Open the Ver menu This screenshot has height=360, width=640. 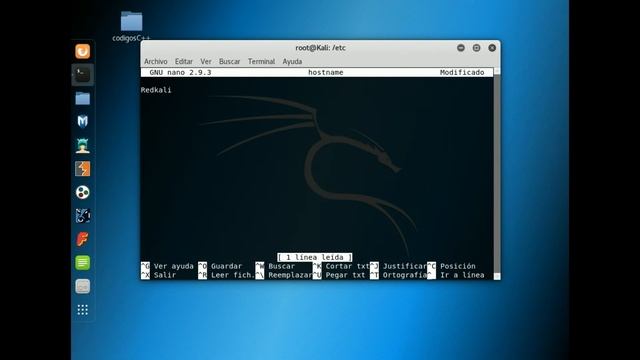(x=206, y=62)
